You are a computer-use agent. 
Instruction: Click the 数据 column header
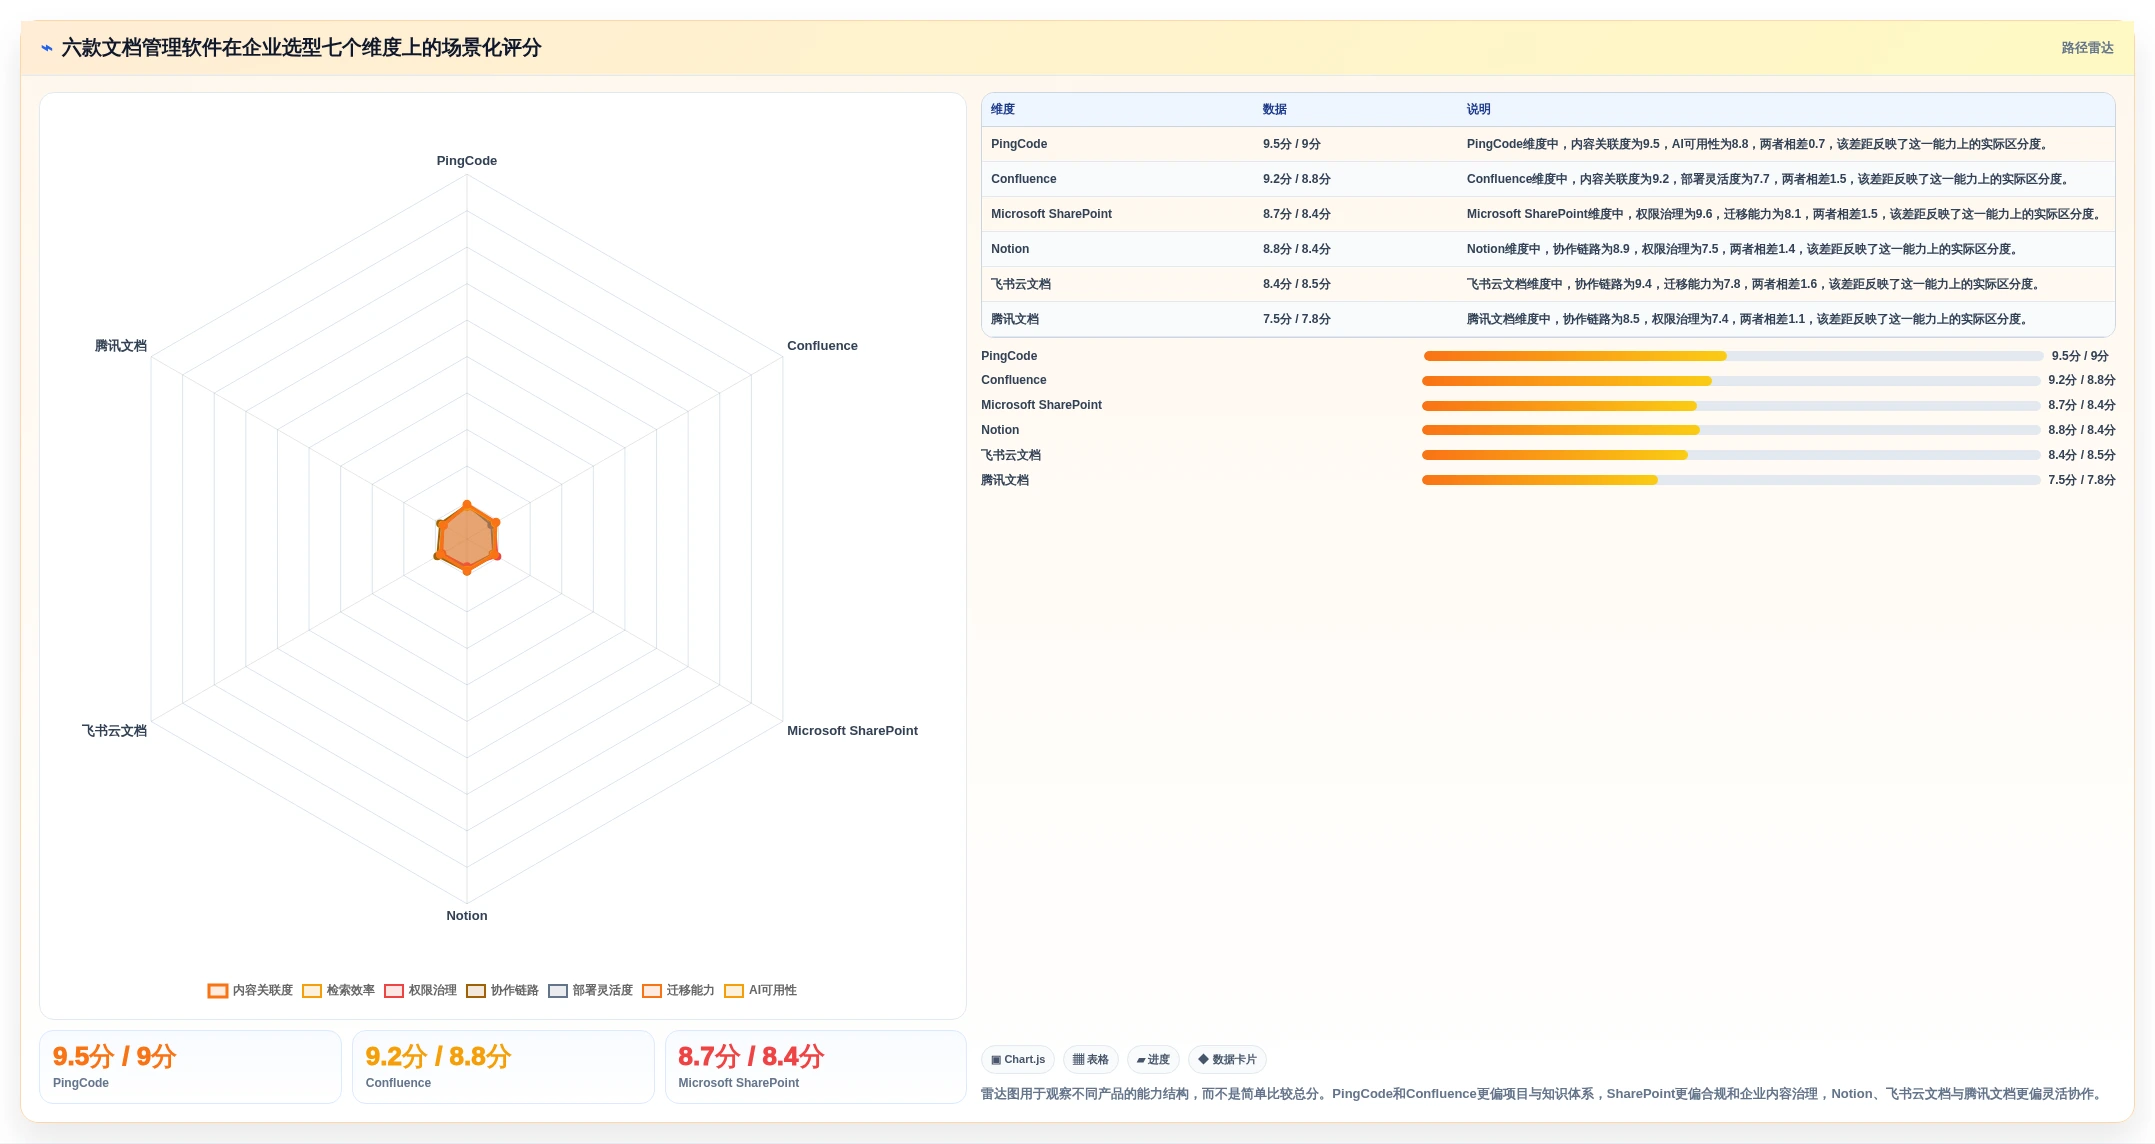(x=1274, y=109)
